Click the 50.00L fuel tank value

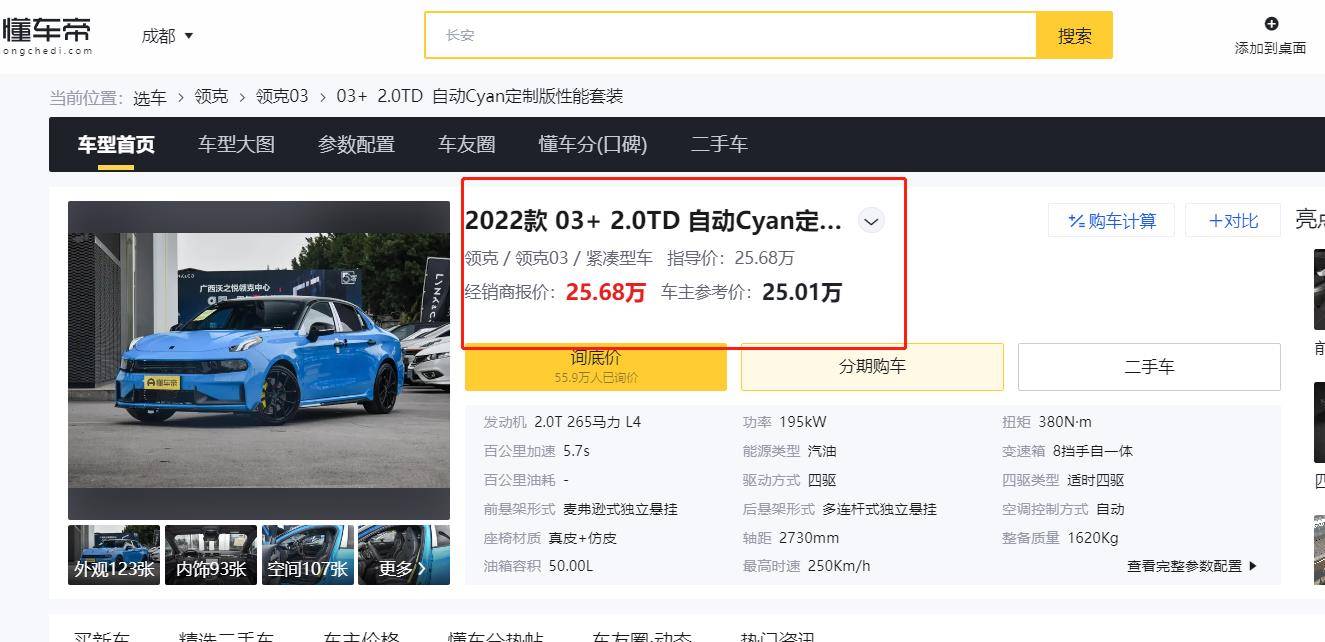click(x=571, y=566)
